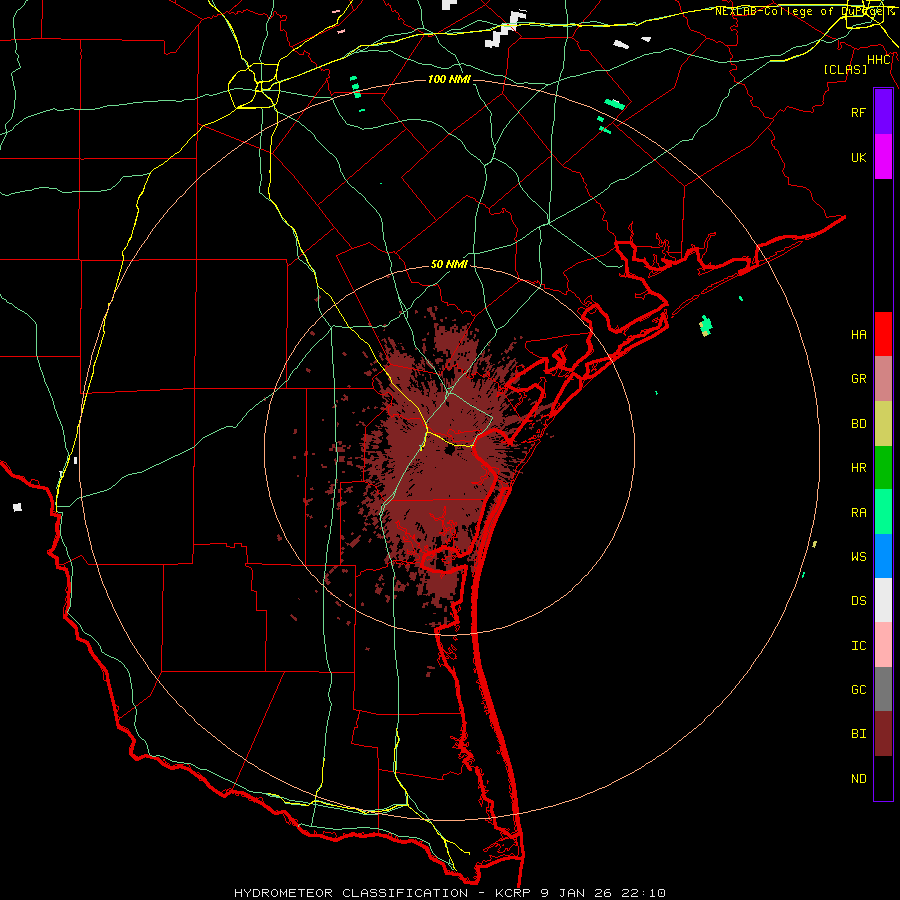
Task: Pick the light green RA legend swatch
Action: click(x=883, y=512)
